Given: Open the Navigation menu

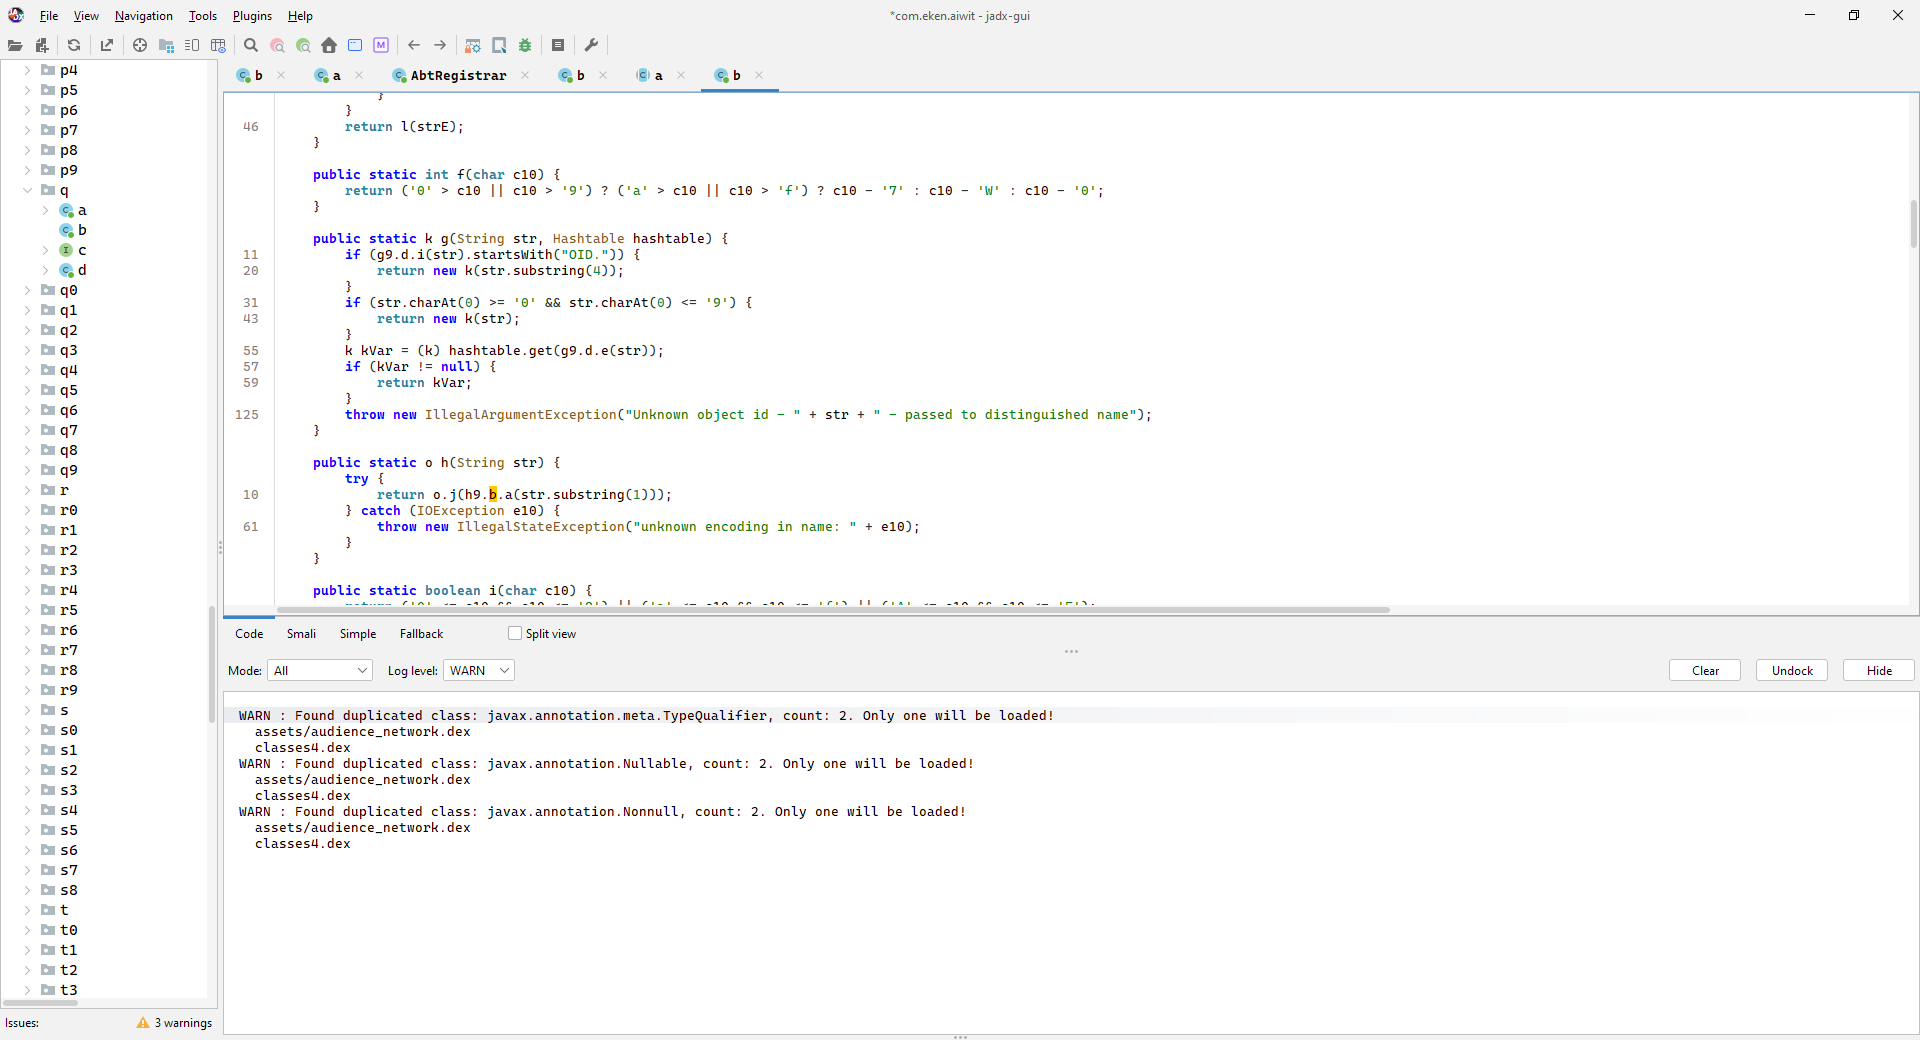Looking at the screenshot, I should 143,16.
